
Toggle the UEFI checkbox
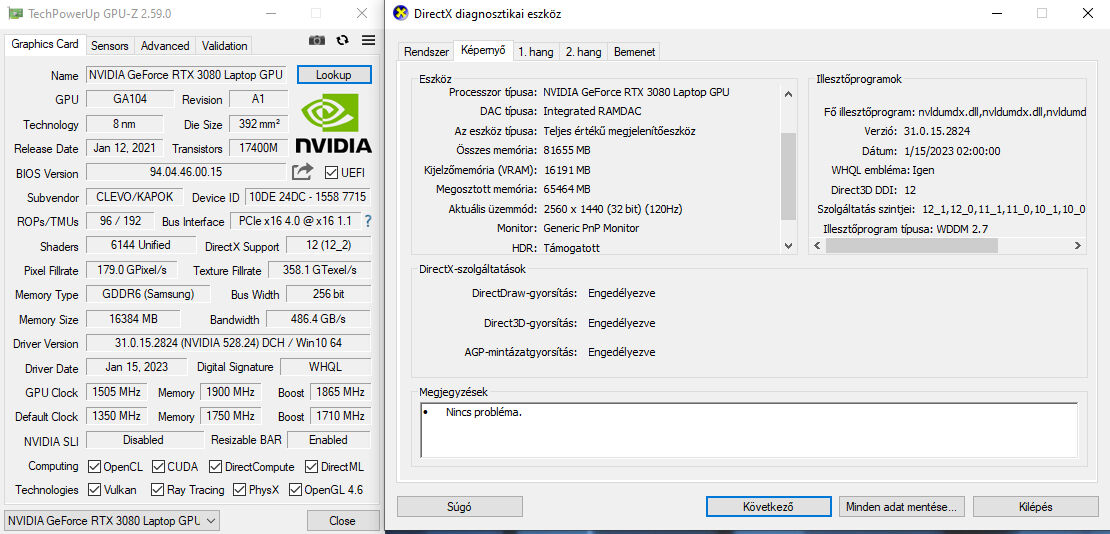(331, 172)
